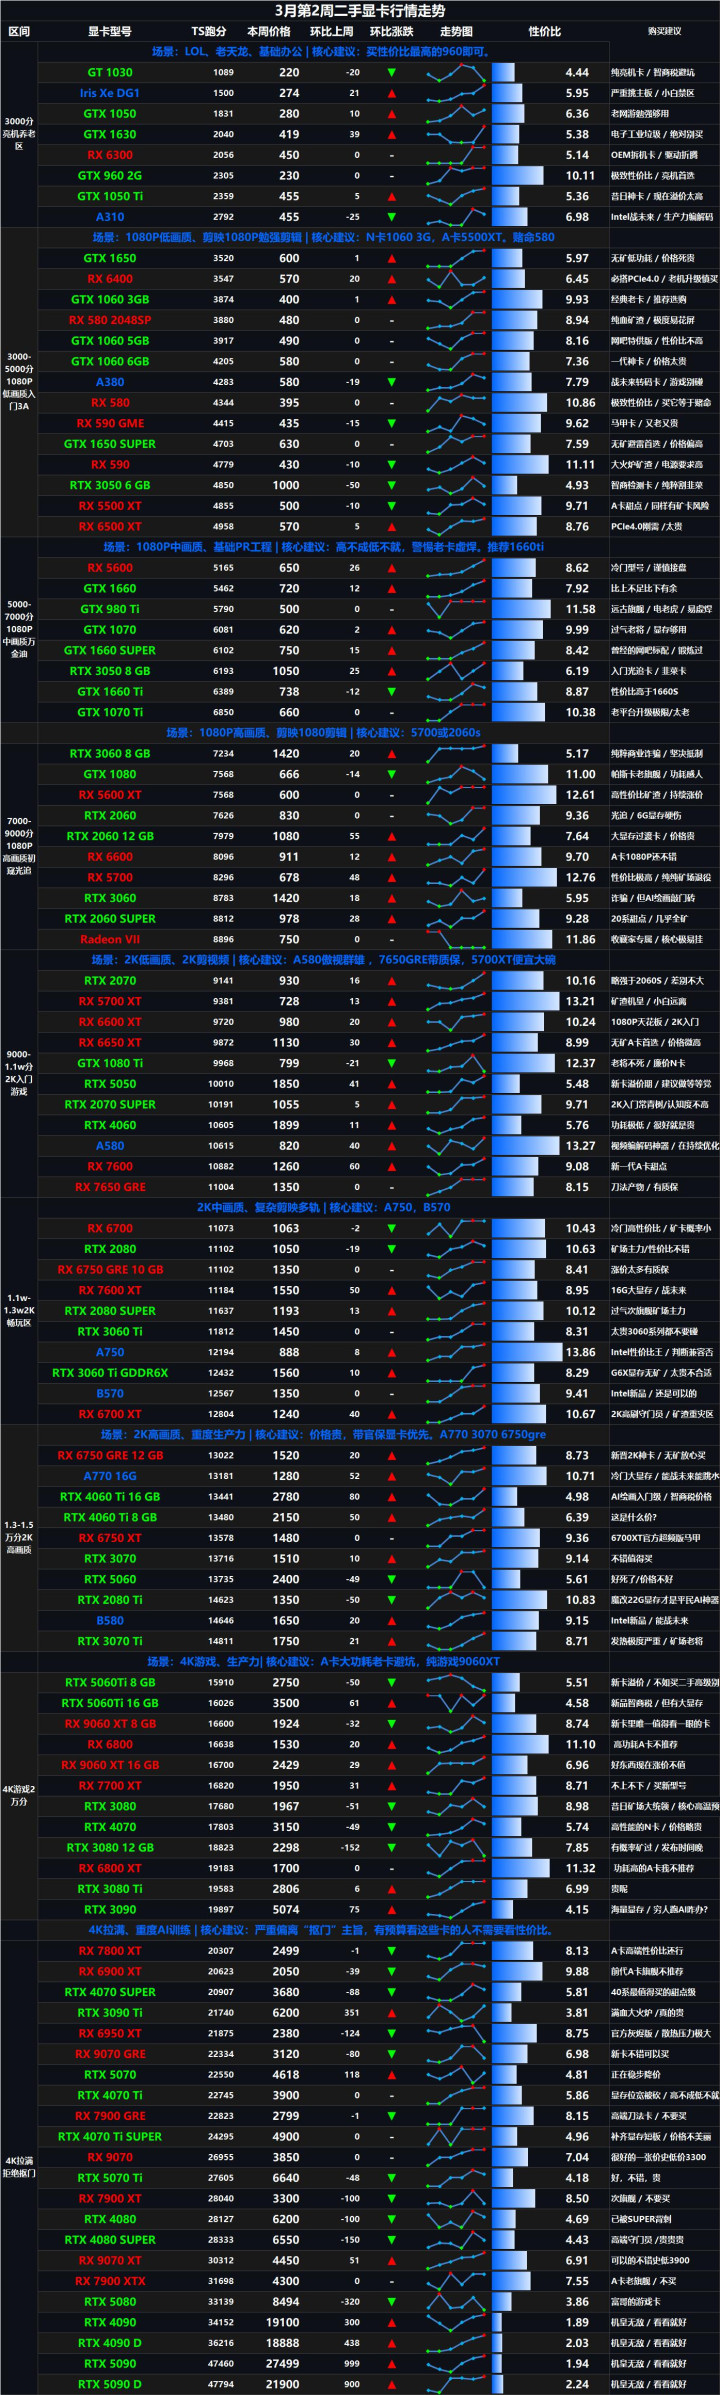This screenshot has height=2395, width=720.
Task: Click the red up arrow in RX 5600 row
Action: [x=391, y=568]
